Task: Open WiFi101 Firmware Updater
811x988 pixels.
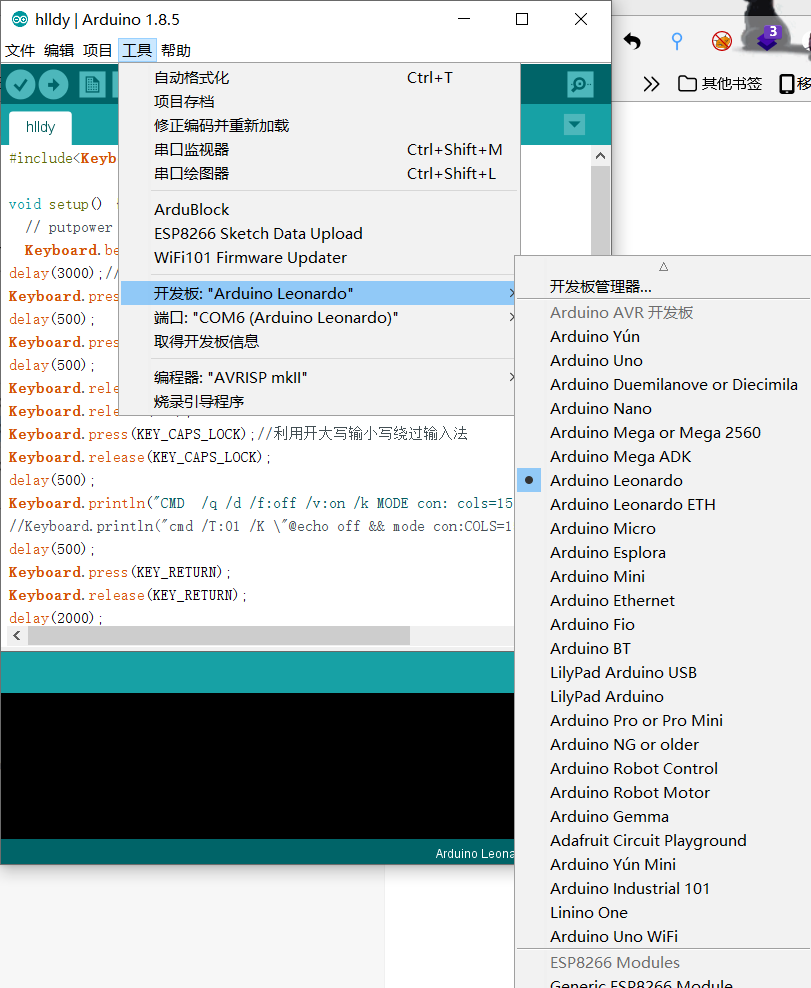Action: [x=319, y=257]
